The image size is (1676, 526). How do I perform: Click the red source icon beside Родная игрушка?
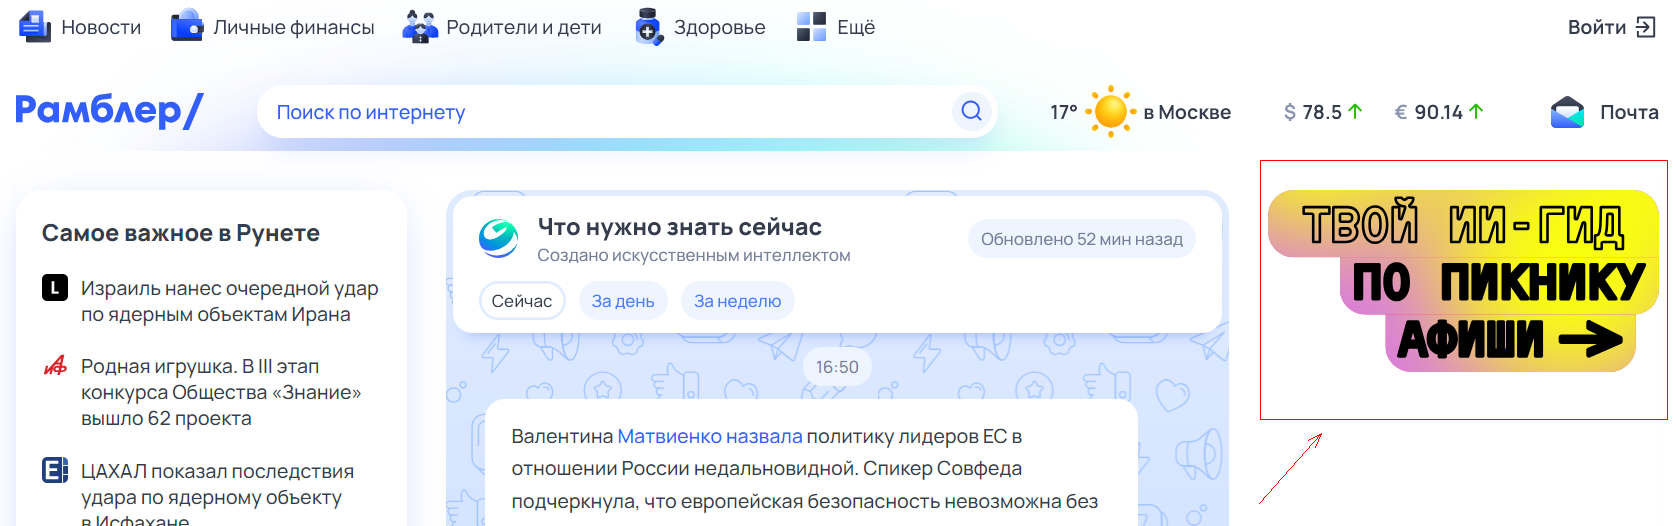pos(55,366)
